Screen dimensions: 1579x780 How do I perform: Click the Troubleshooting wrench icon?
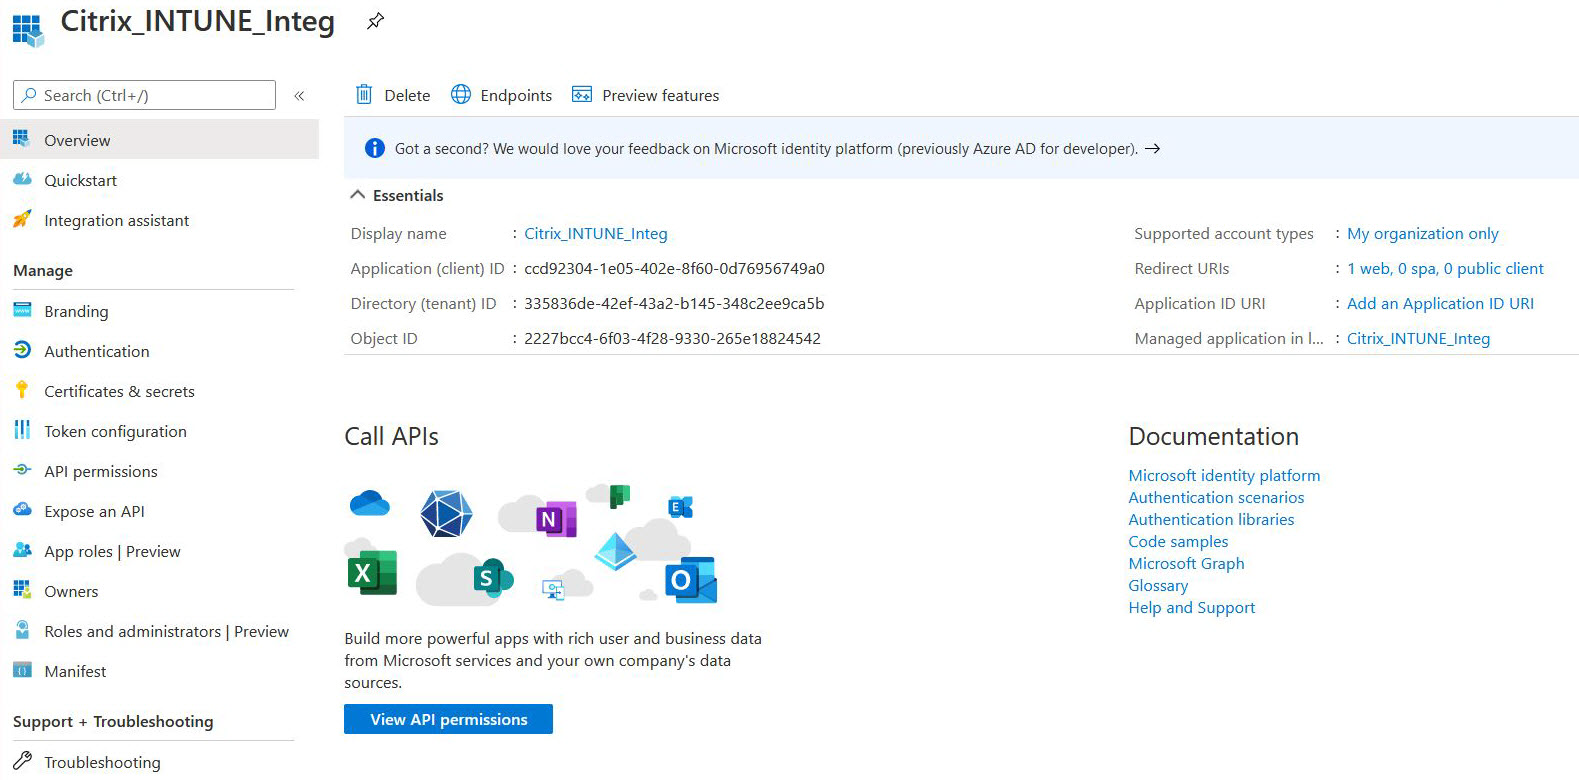pyautogui.click(x=22, y=761)
